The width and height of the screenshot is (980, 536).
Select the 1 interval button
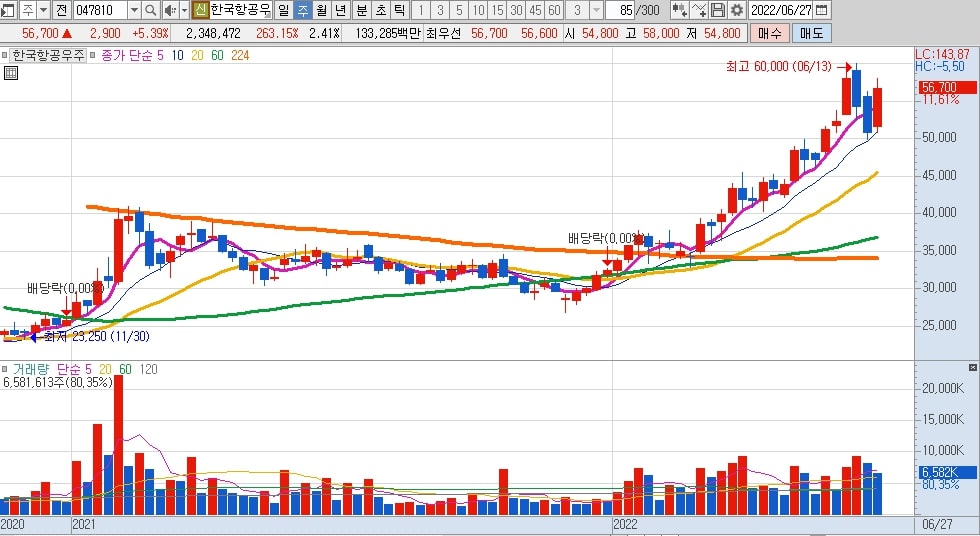(421, 10)
